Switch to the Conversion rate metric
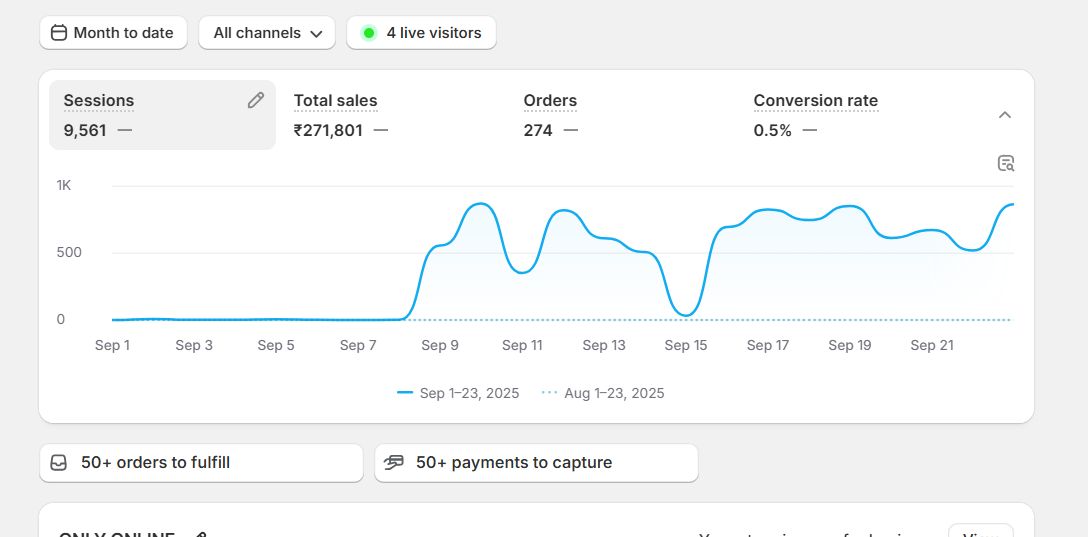This screenshot has height=537, width=1088. pyautogui.click(x=815, y=101)
